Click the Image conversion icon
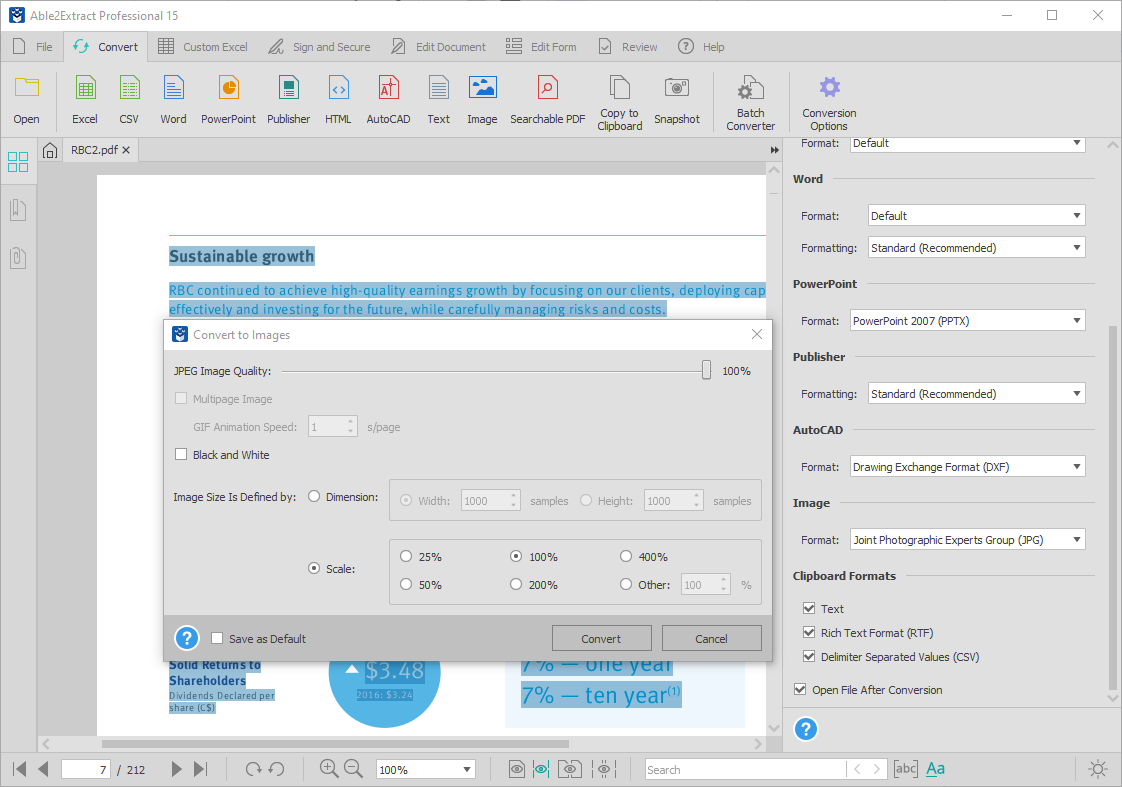The width and height of the screenshot is (1122, 787). coord(482,99)
